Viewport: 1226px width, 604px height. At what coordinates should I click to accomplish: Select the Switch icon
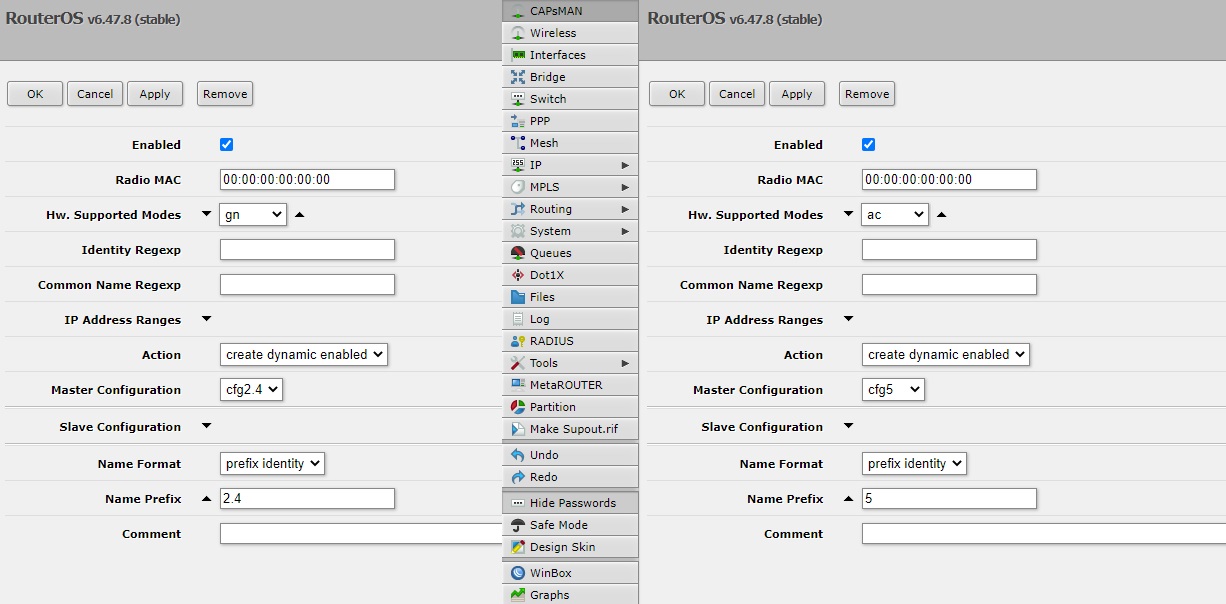(517, 99)
